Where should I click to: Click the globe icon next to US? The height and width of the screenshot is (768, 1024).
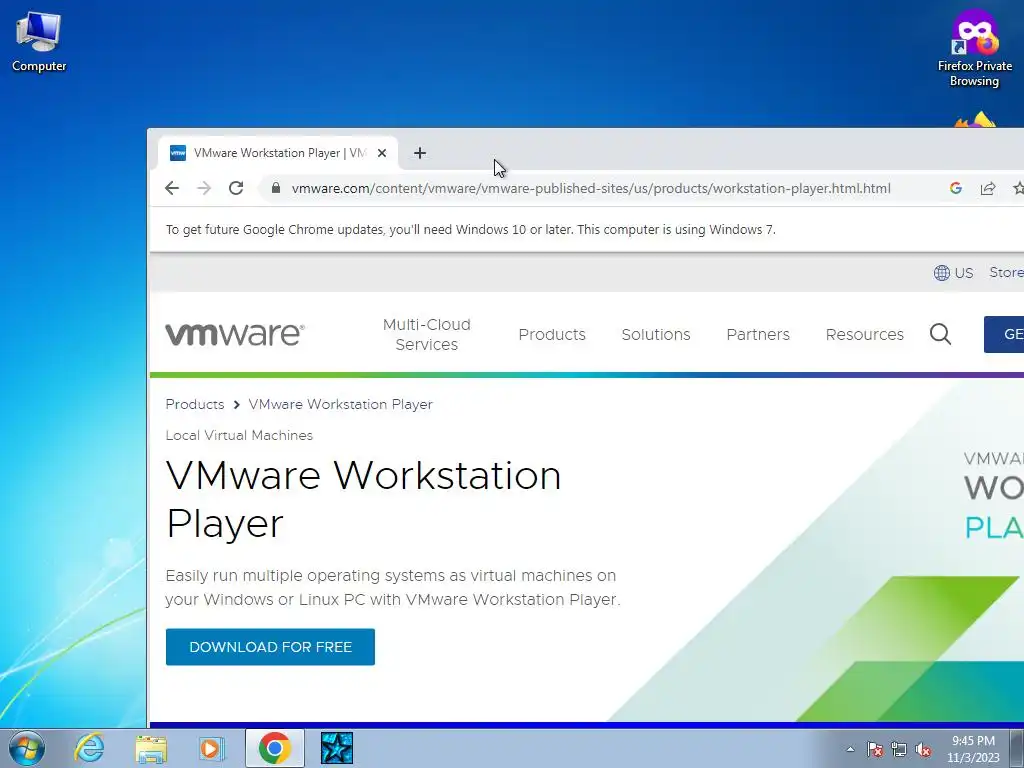942,273
